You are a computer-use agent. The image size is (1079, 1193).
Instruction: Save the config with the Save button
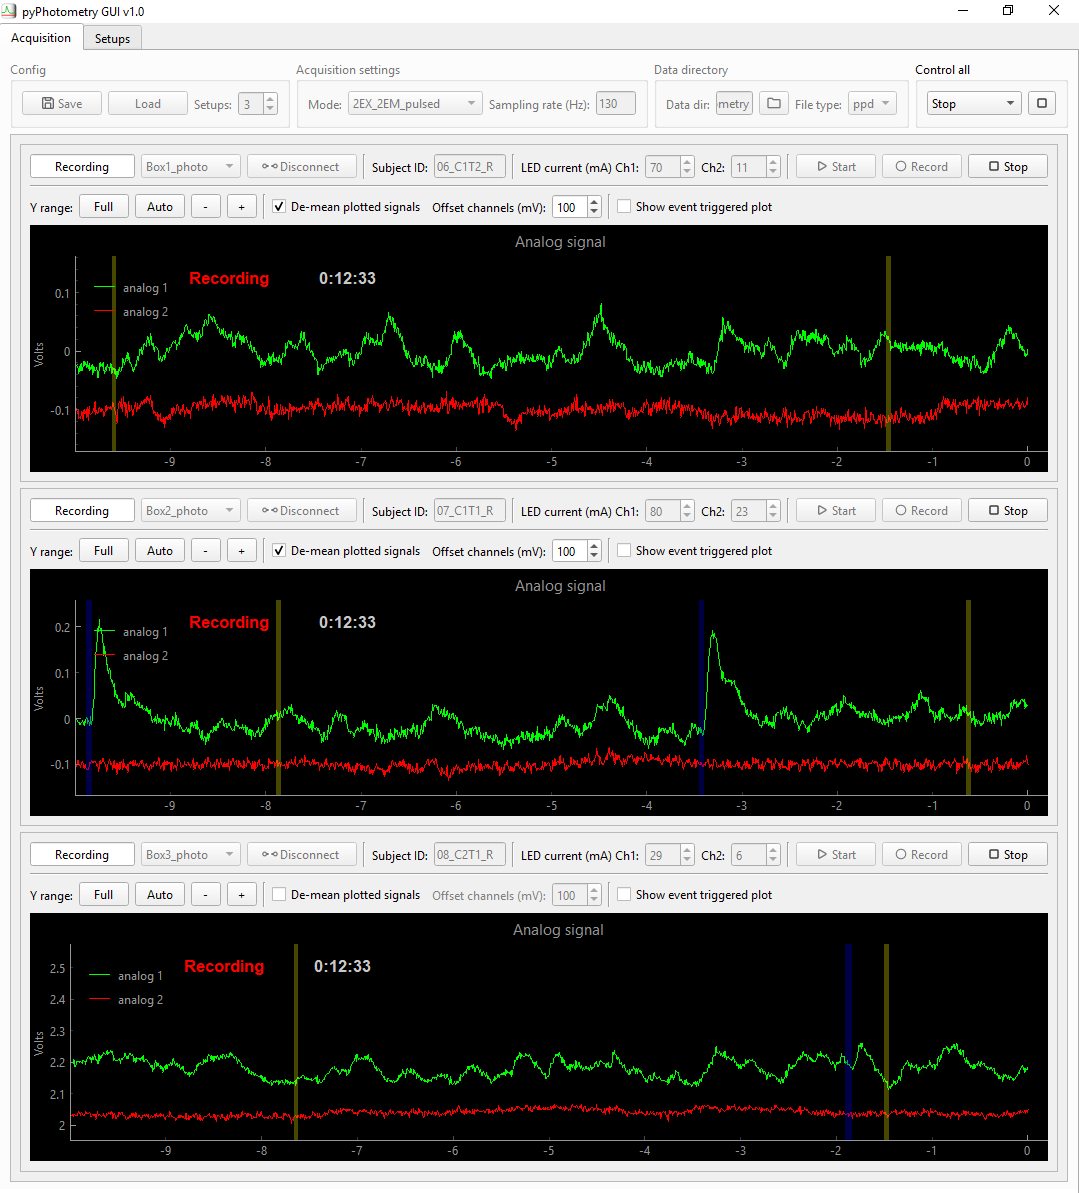pos(62,103)
